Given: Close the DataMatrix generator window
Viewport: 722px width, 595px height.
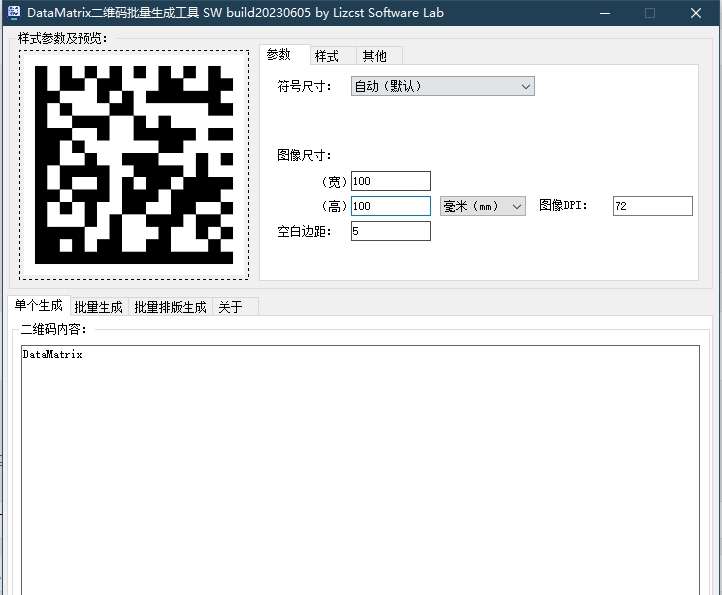Looking at the screenshot, I should [696, 13].
